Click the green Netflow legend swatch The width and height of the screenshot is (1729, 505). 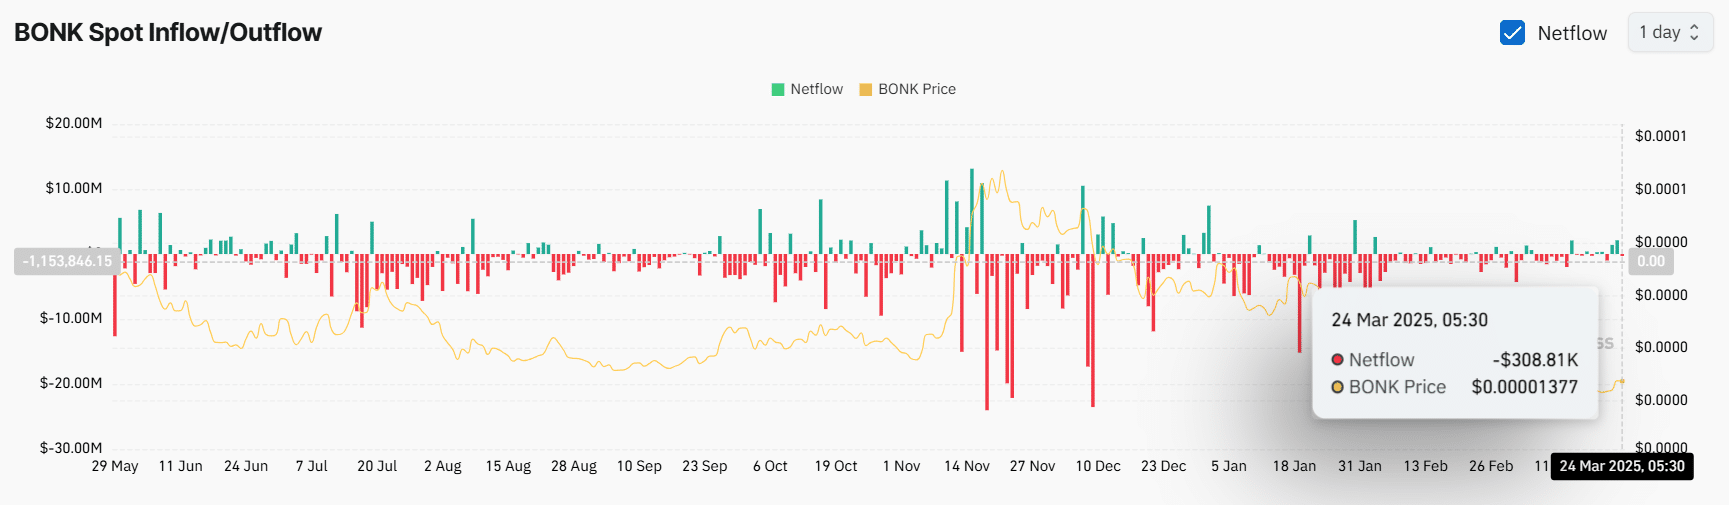(x=778, y=89)
